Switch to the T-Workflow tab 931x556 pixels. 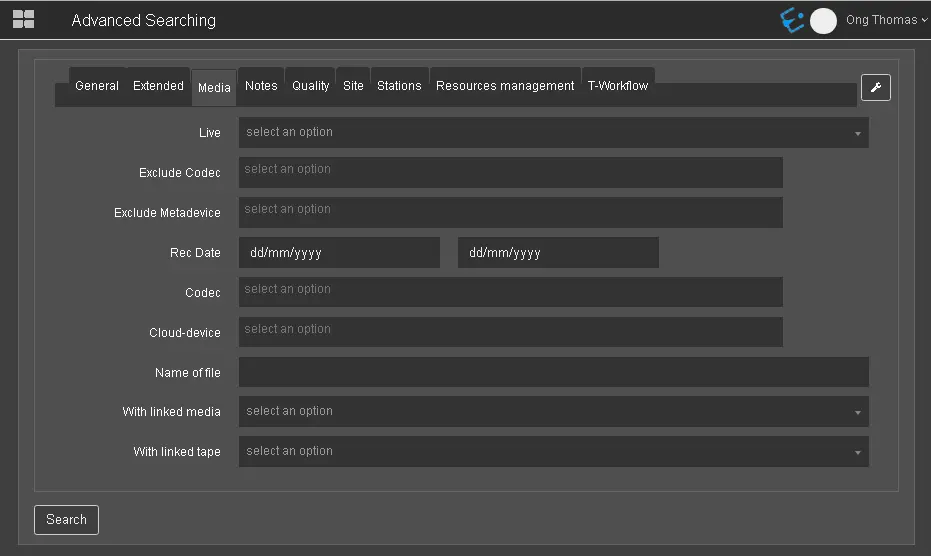[x=617, y=86]
